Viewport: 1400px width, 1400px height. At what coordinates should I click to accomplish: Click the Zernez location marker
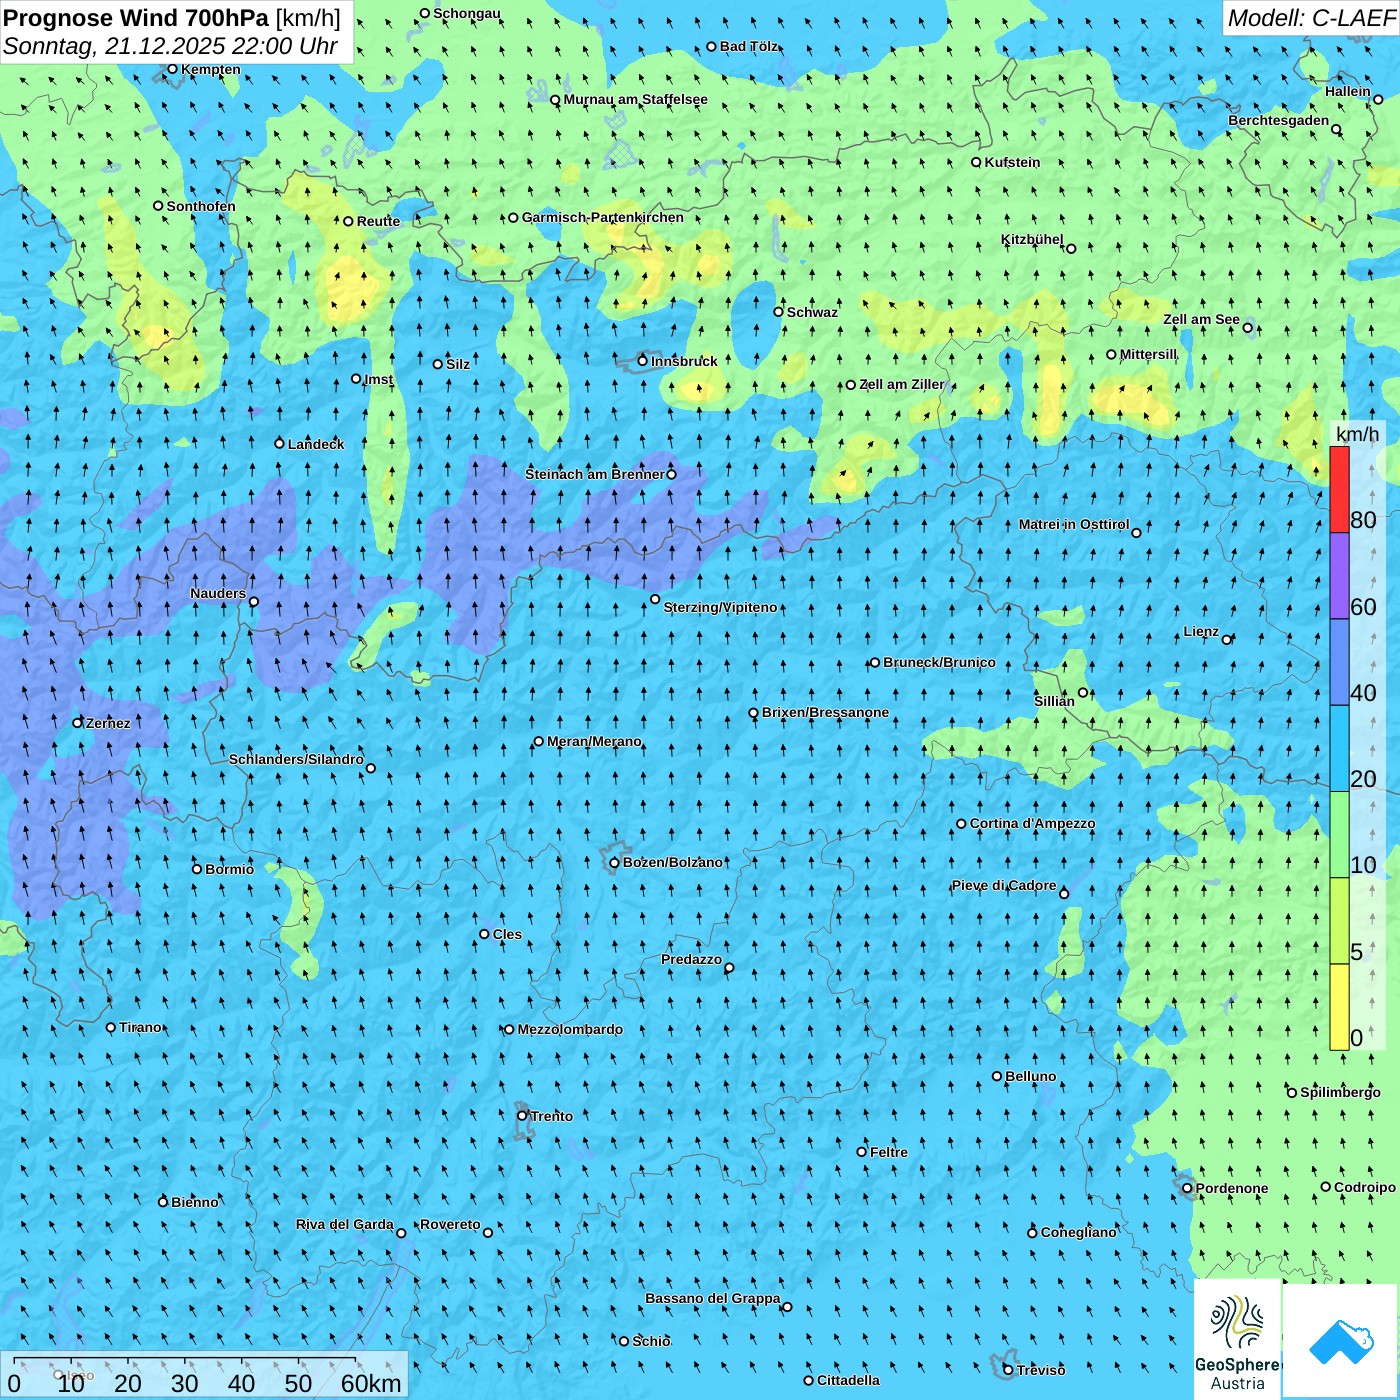point(77,723)
